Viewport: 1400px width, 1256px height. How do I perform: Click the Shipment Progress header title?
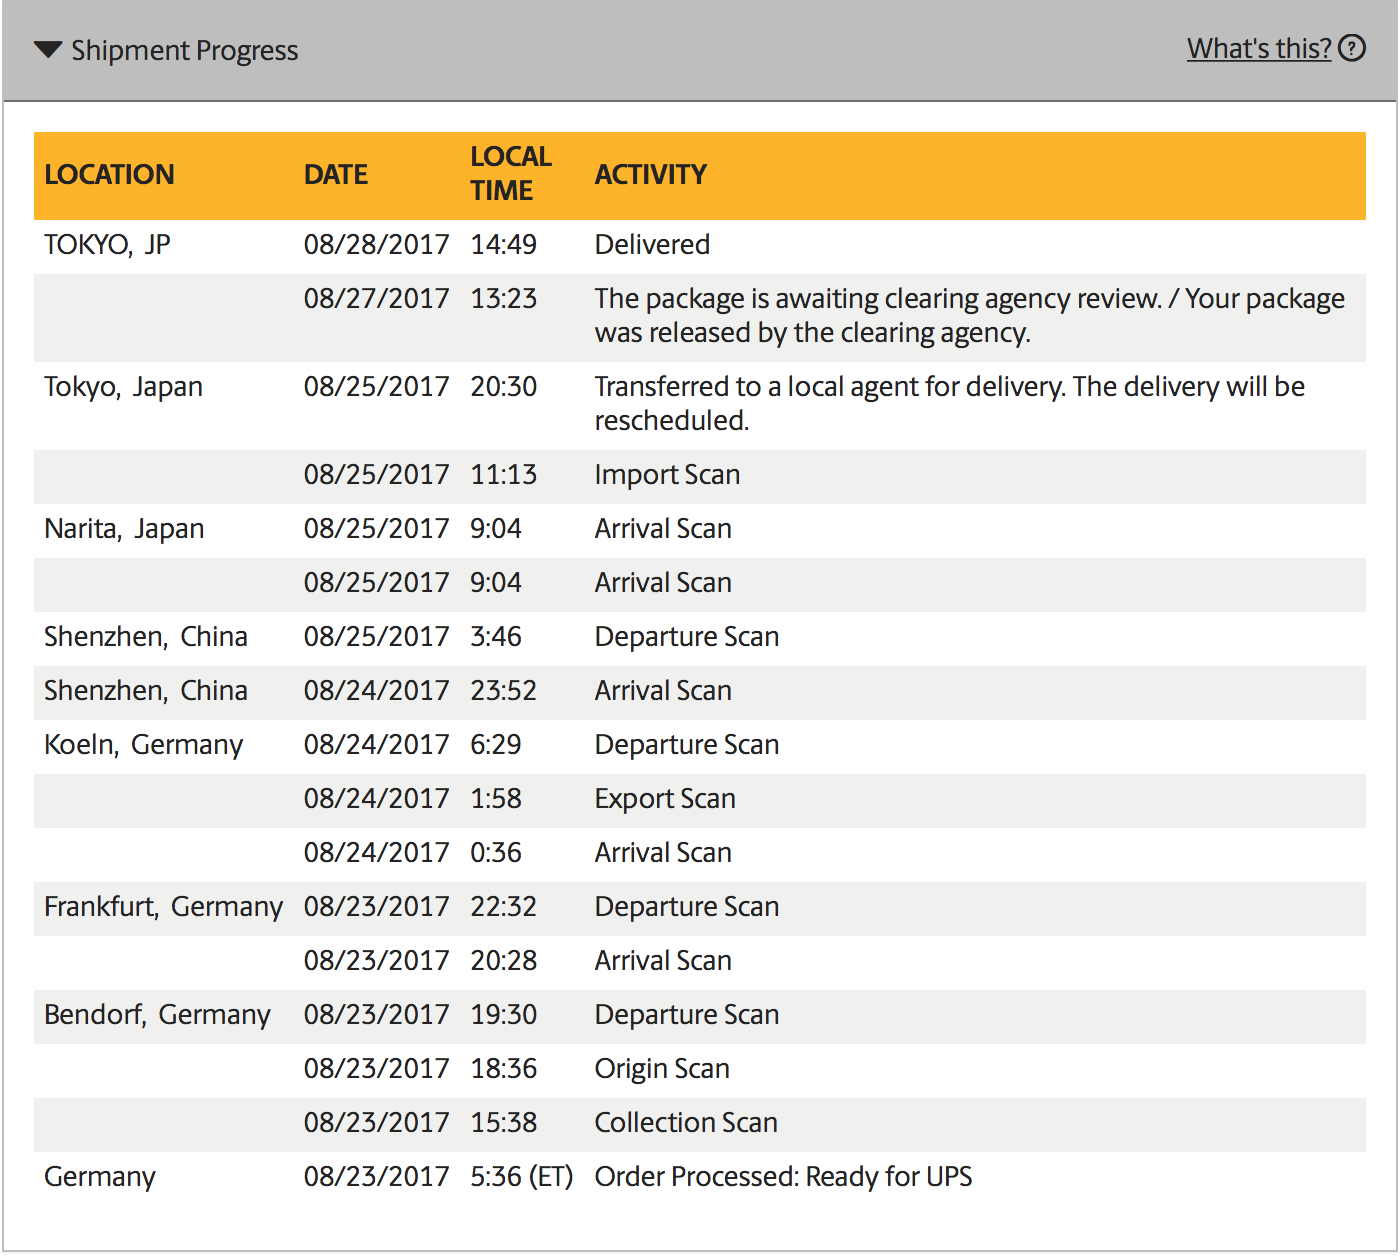click(x=184, y=50)
